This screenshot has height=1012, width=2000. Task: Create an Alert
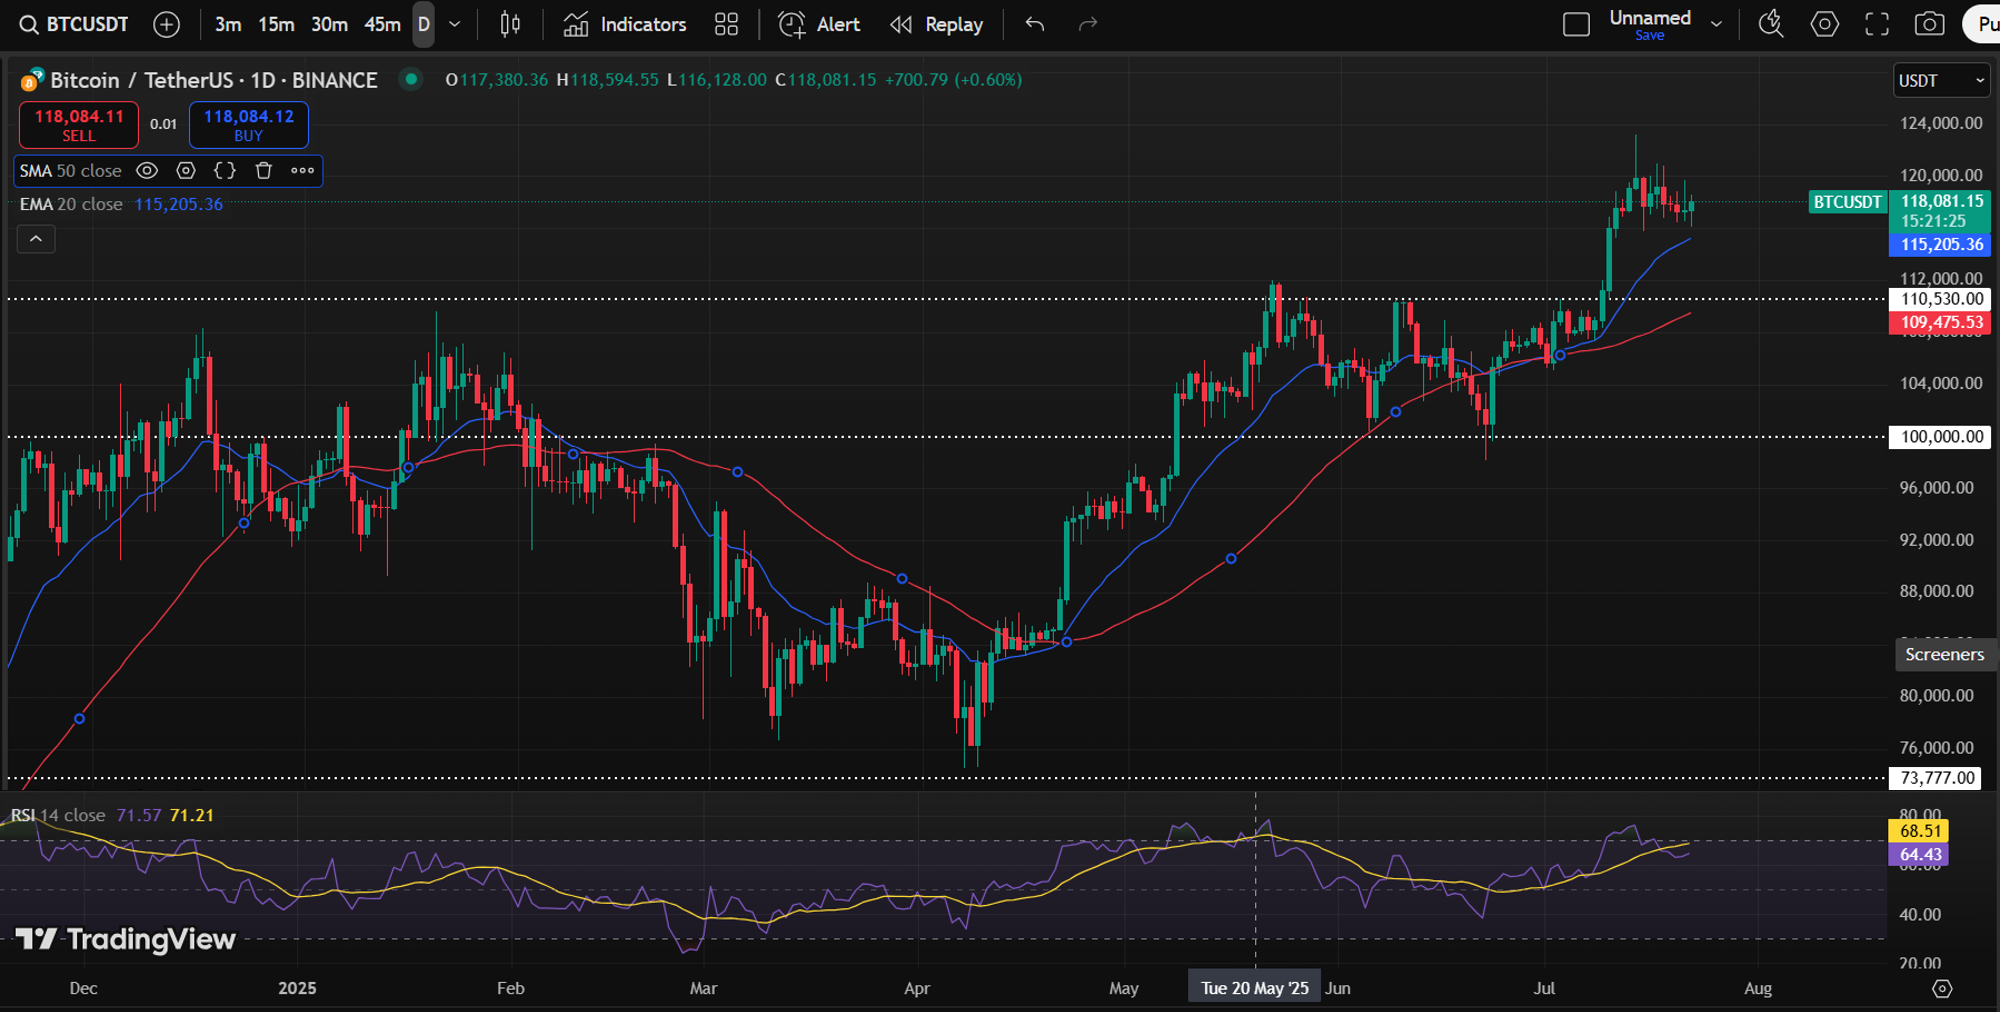[x=819, y=24]
